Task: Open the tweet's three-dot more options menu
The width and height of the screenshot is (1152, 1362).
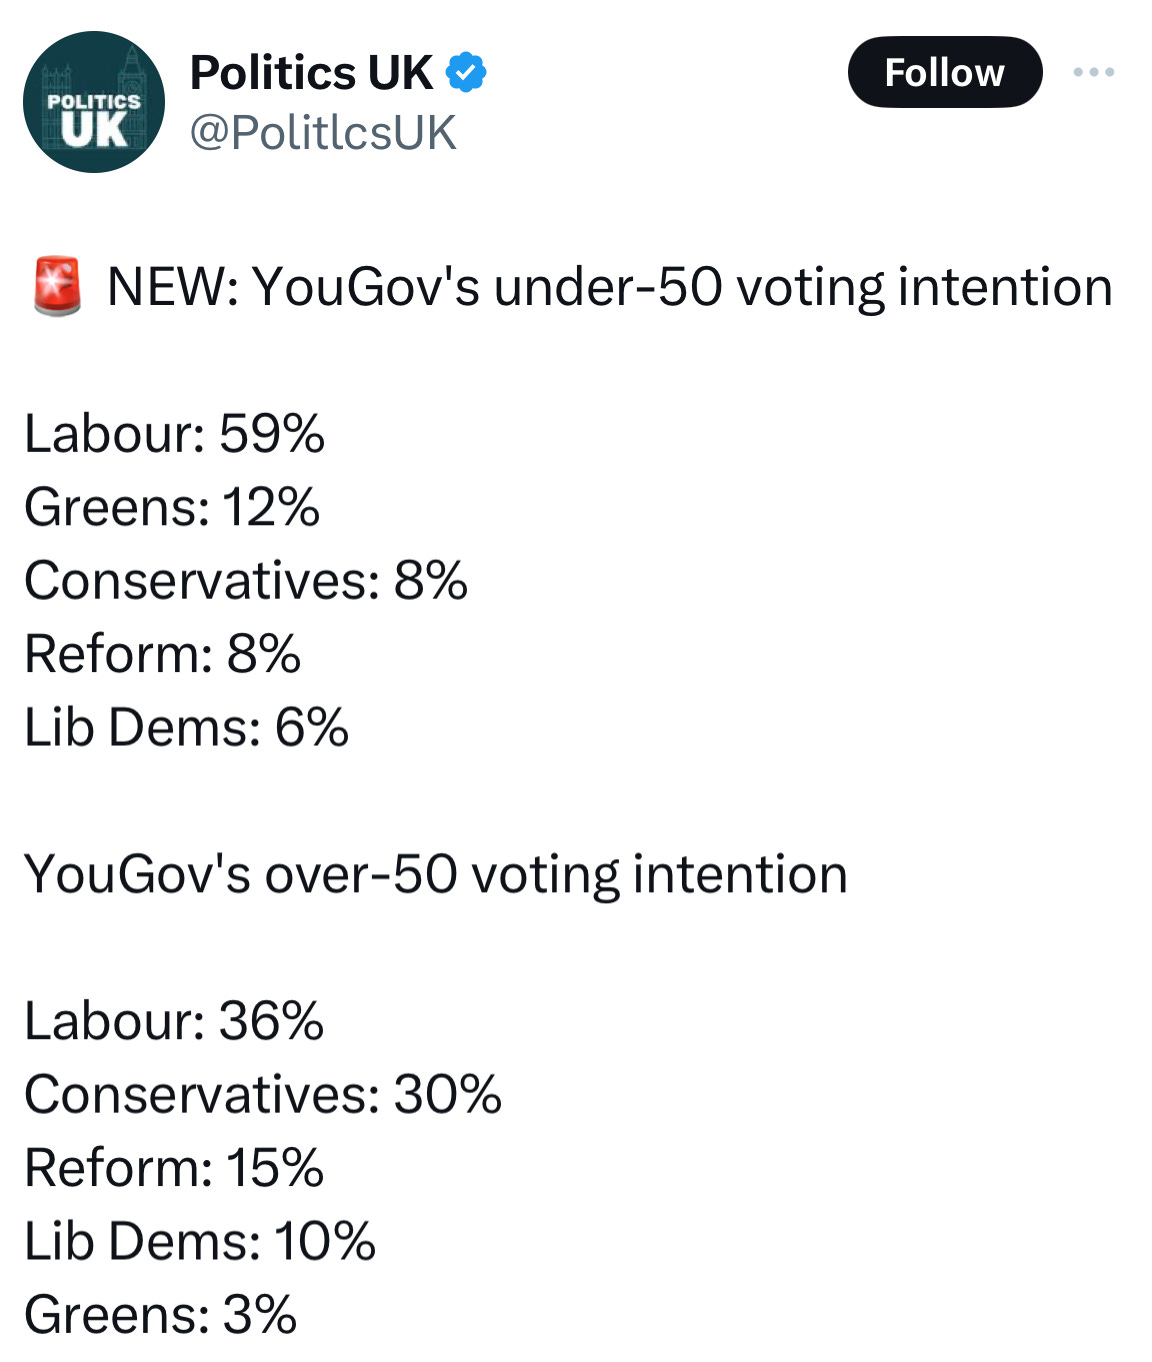Action: [1093, 72]
